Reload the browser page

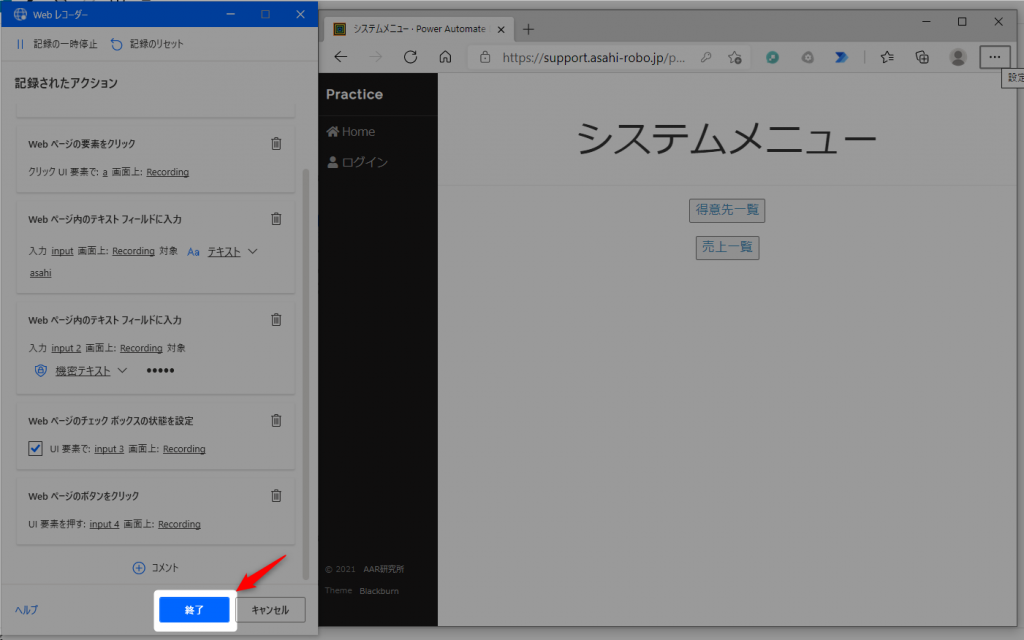410,57
